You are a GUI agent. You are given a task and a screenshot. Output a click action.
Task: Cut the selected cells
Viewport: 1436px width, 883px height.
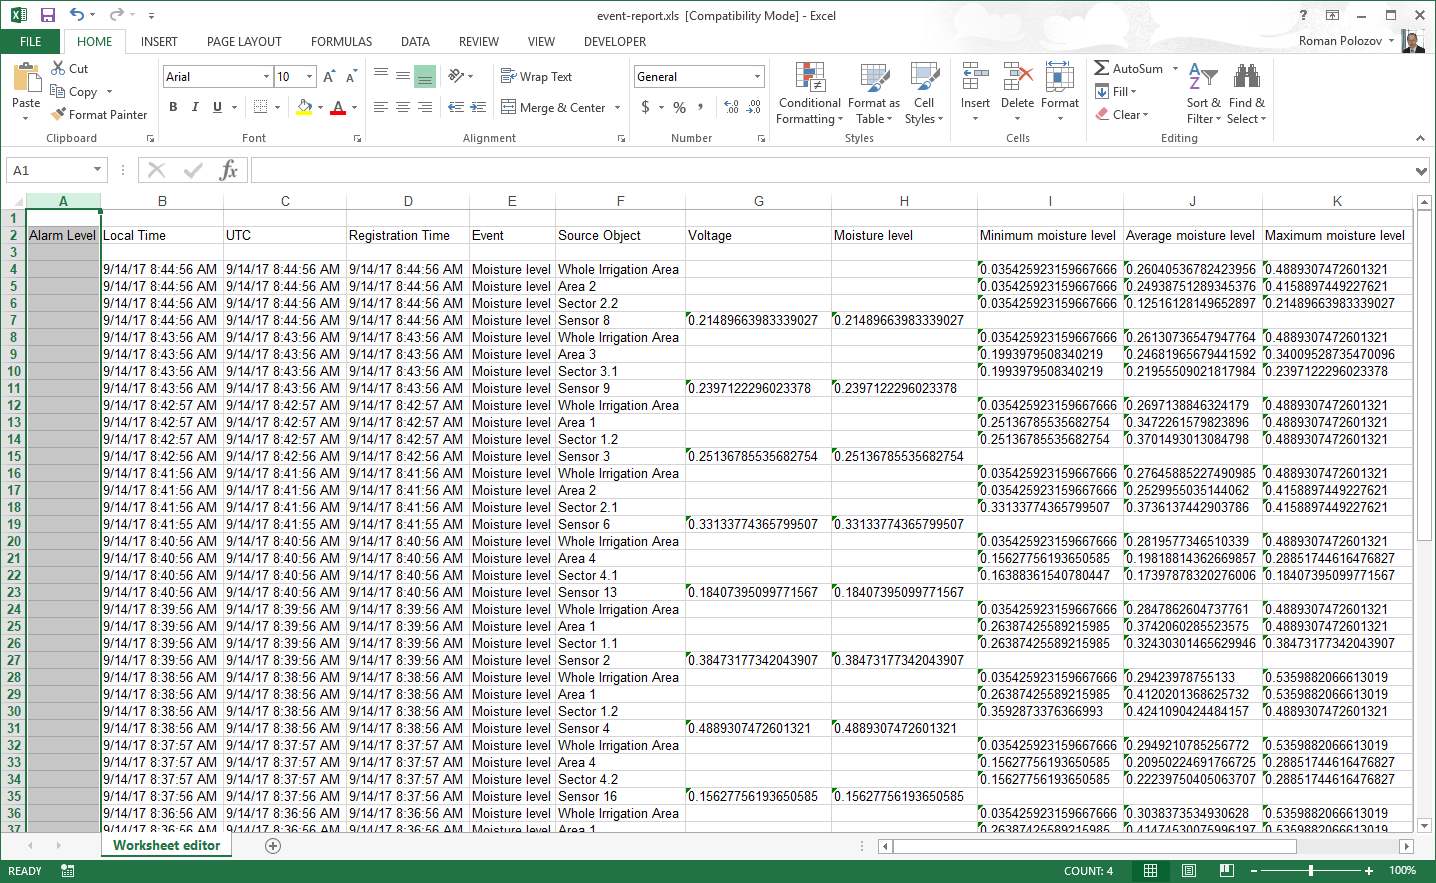point(70,68)
